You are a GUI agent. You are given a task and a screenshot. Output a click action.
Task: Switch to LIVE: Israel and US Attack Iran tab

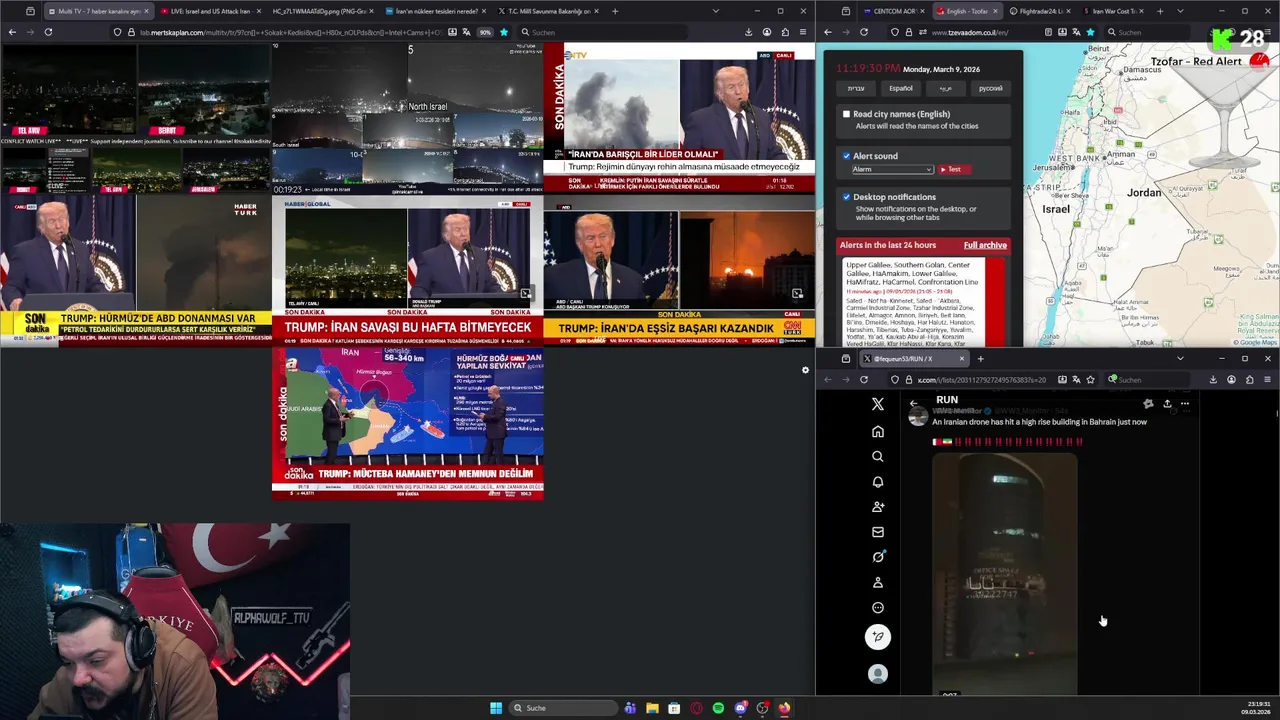[209, 11]
